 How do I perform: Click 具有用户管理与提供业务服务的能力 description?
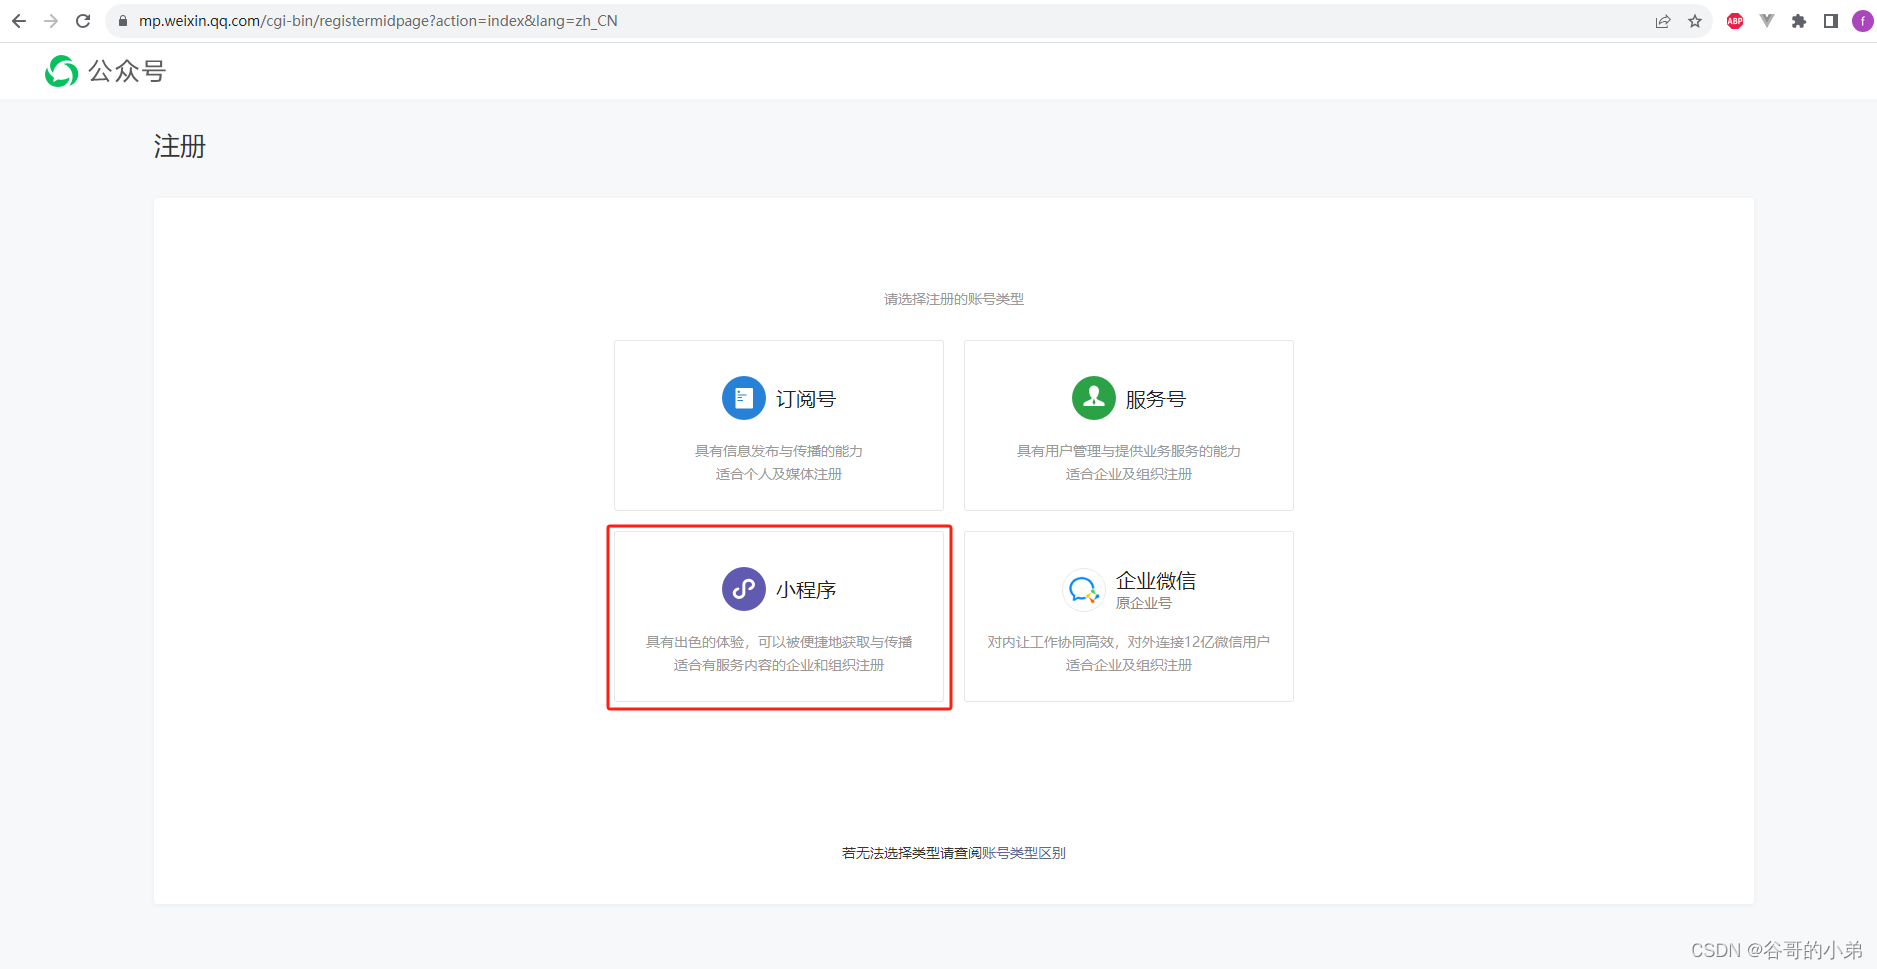click(1129, 451)
